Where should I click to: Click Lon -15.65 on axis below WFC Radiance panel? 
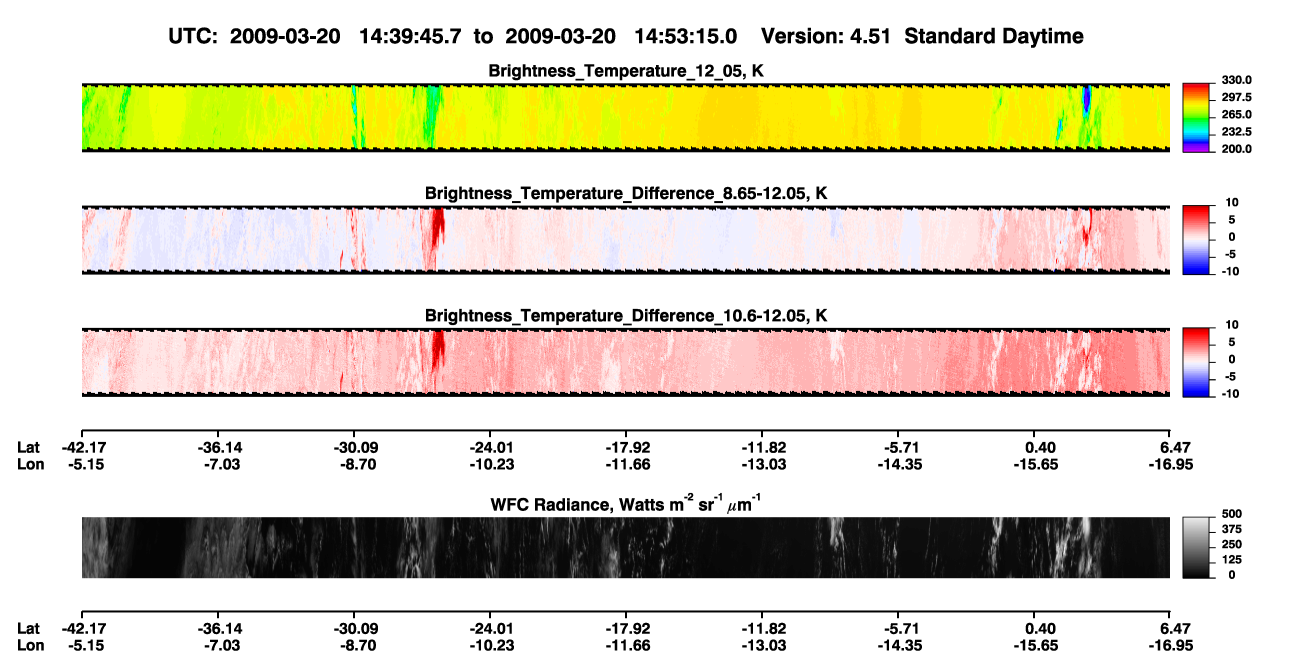[x=1034, y=646]
